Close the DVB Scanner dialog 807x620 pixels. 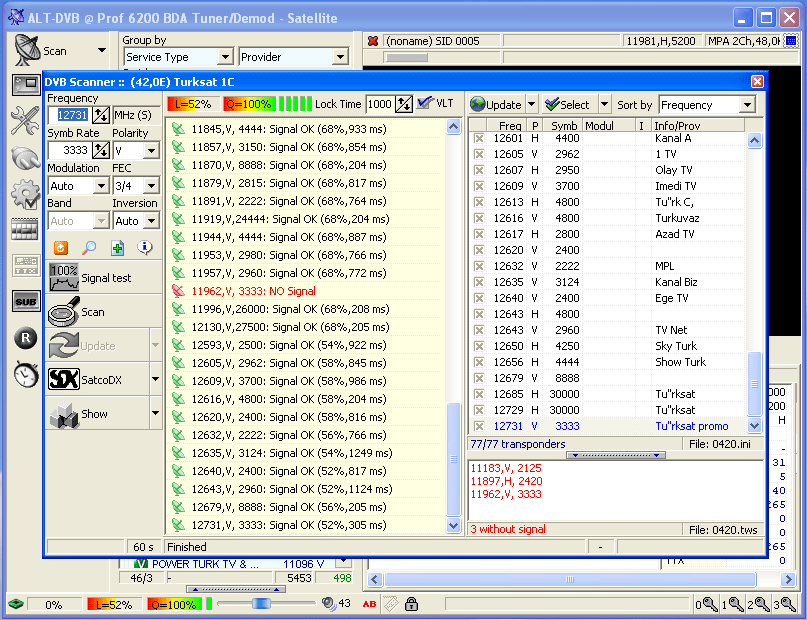tap(757, 82)
